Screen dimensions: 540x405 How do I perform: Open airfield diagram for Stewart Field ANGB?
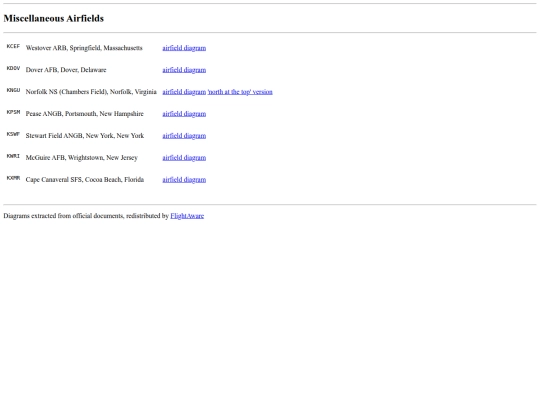(184, 136)
